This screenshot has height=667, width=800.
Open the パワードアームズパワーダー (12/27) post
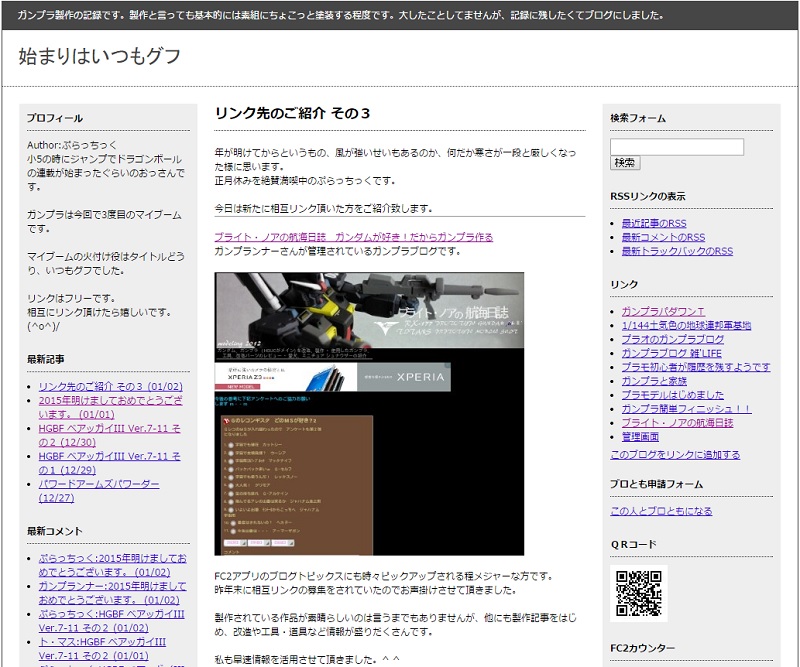pos(99,490)
